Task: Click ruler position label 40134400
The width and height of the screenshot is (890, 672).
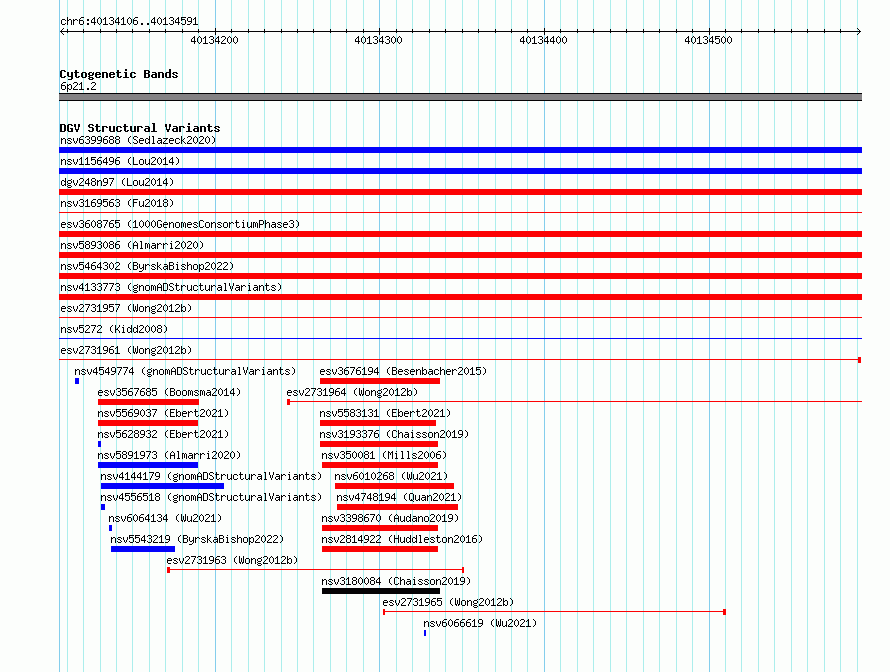Action: [543, 40]
